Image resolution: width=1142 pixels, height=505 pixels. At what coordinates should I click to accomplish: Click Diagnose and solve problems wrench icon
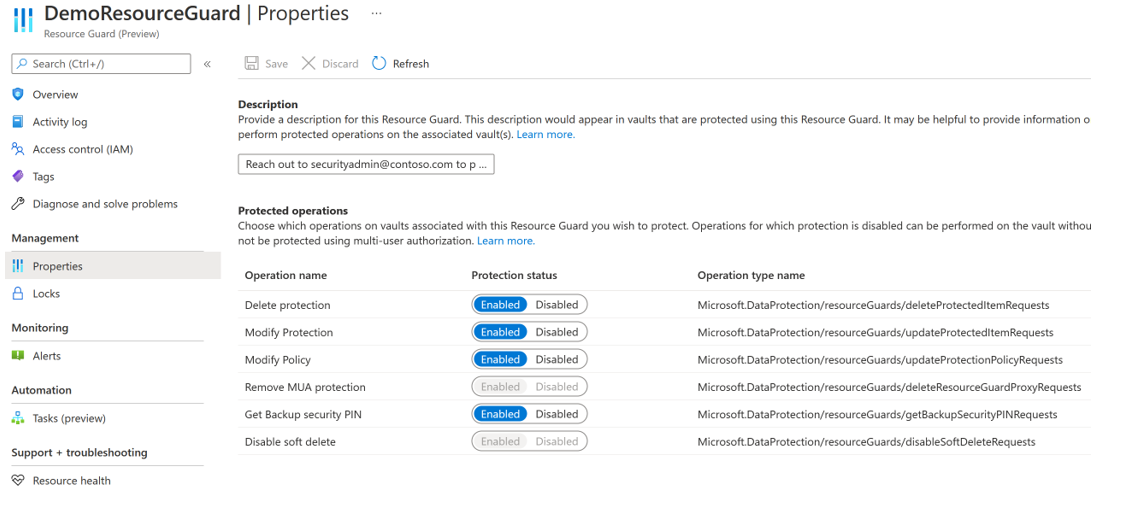point(17,204)
